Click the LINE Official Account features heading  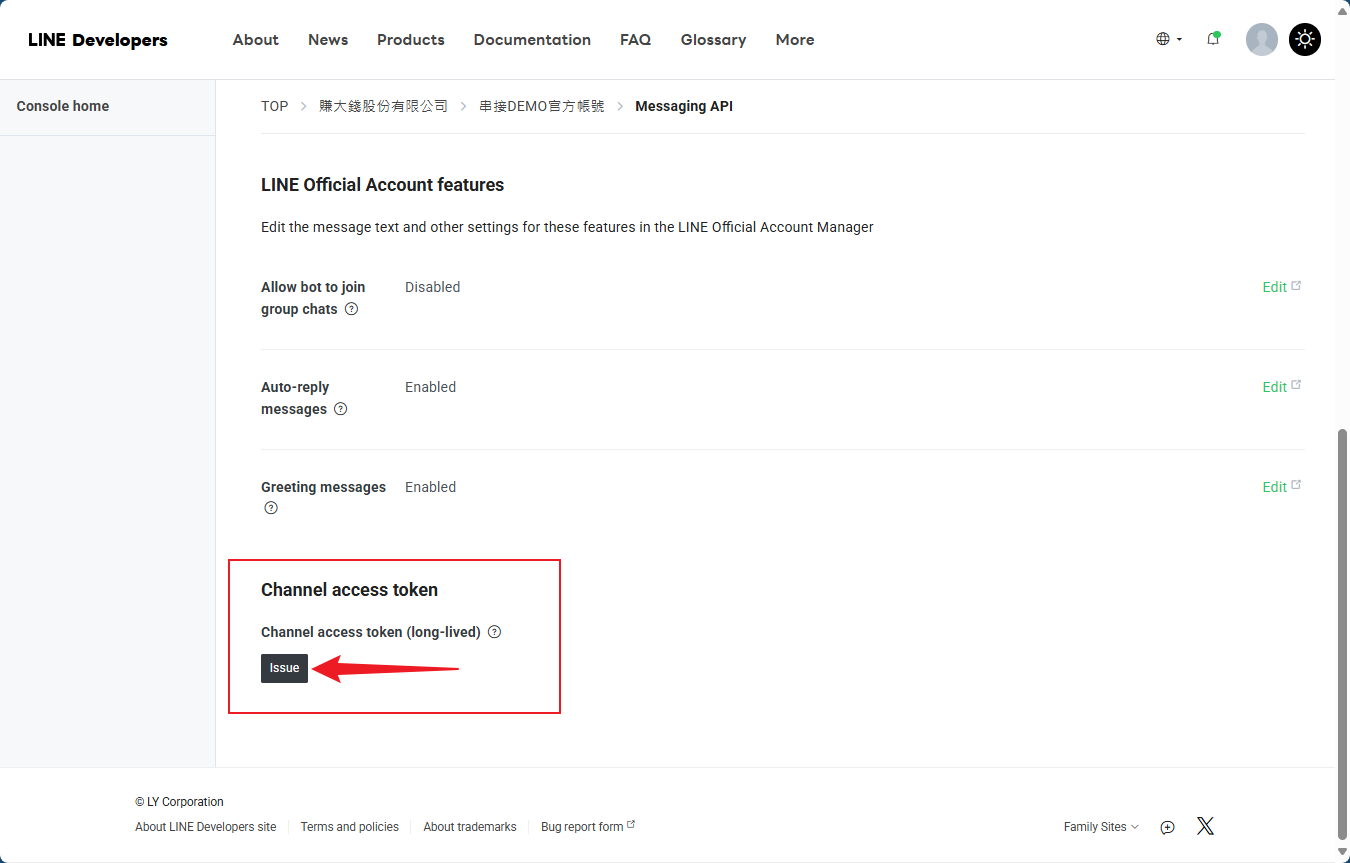click(x=382, y=185)
